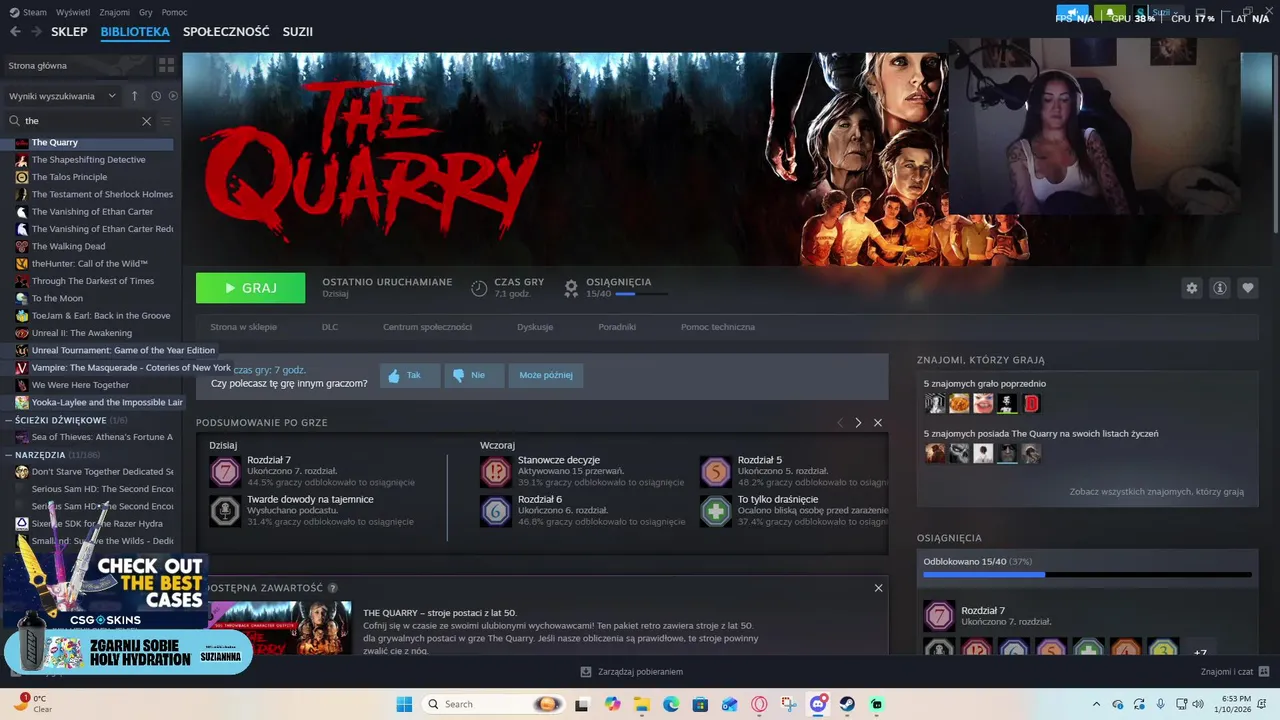This screenshot has height=720, width=1280.
Task: Open Centrum społeczności link
Action: click(x=427, y=327)
